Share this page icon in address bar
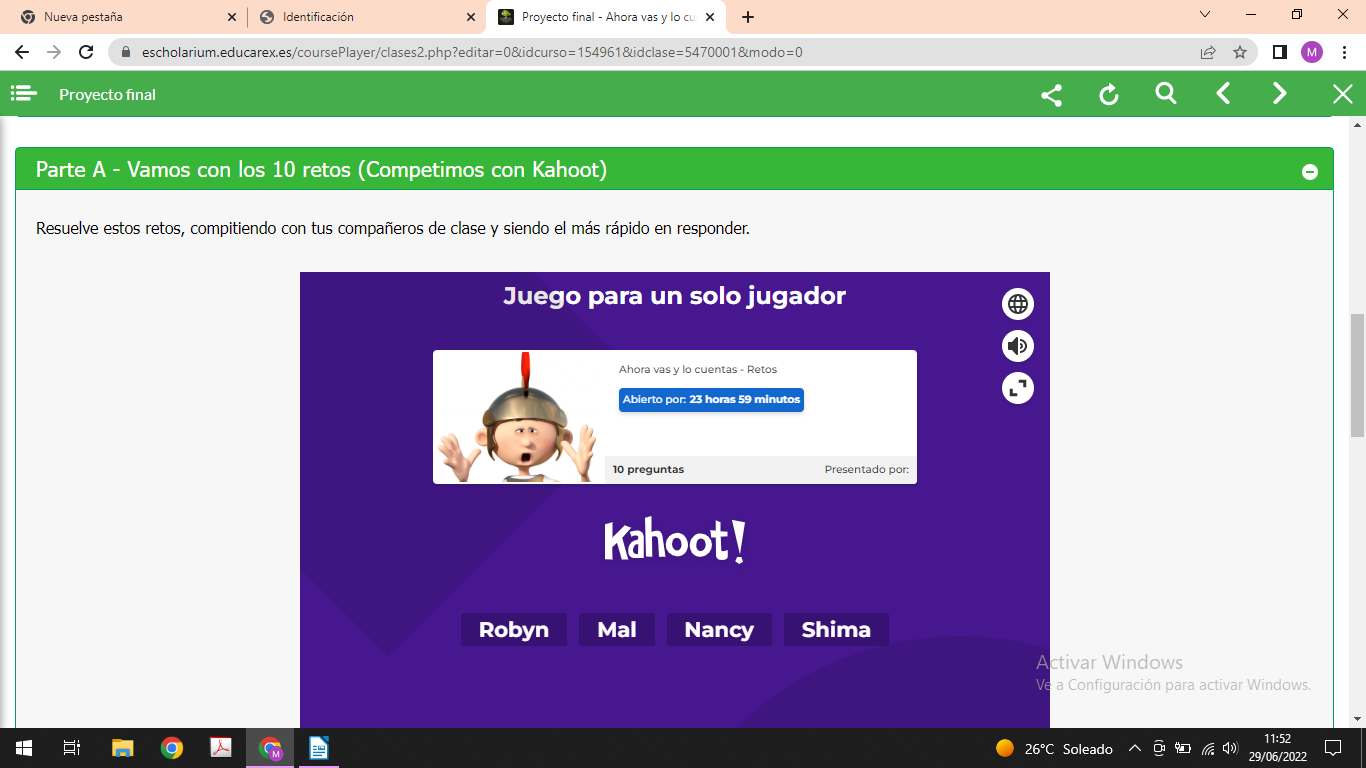Image resolution: width=1366 pixels, height=768 pixels. (x=1208, y=52)
